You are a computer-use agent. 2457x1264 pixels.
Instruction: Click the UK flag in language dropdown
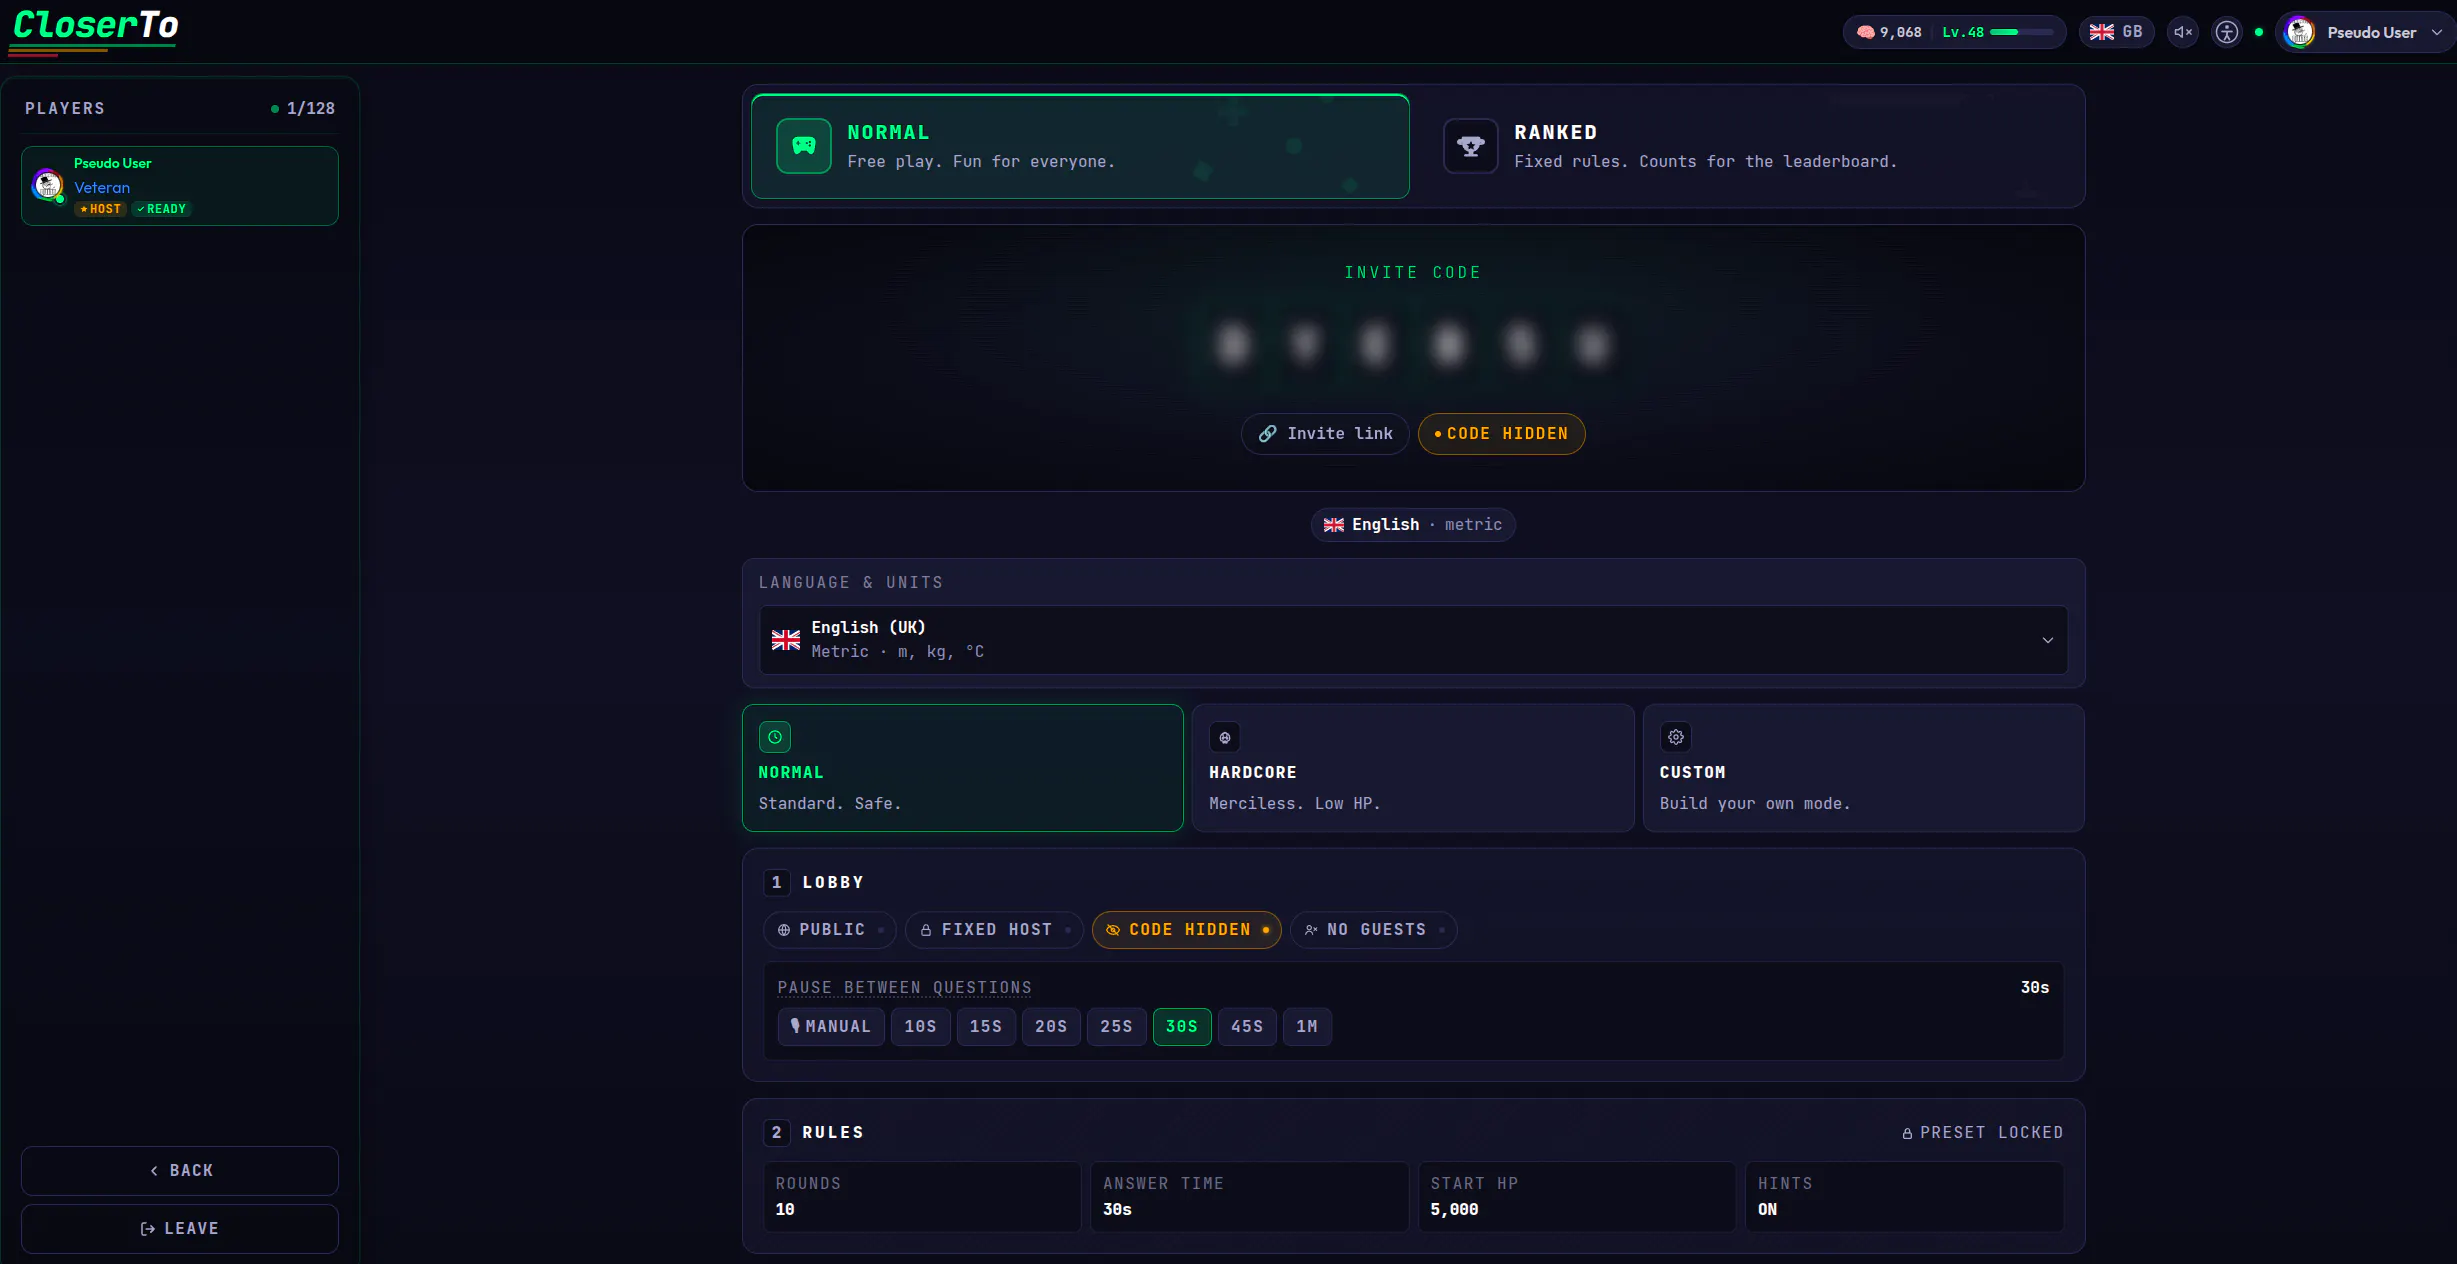pos(786,640)
